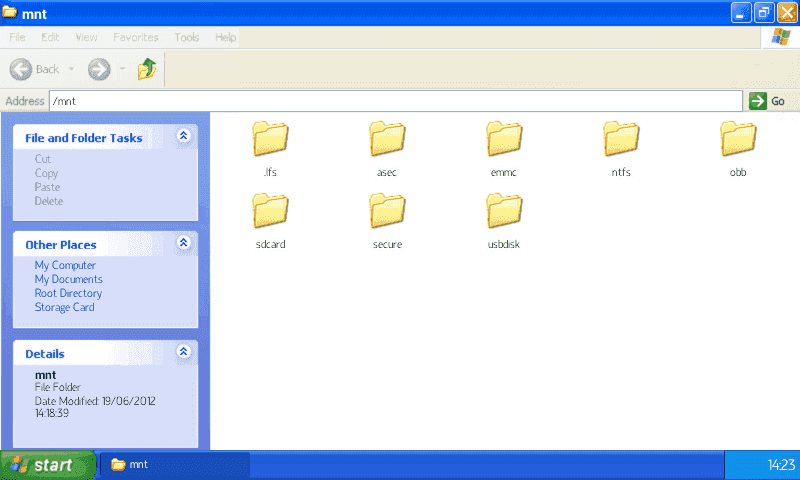Viewport: 800px width, 480px height.
Task: Open the emmc folder icon
Action: 504,138
